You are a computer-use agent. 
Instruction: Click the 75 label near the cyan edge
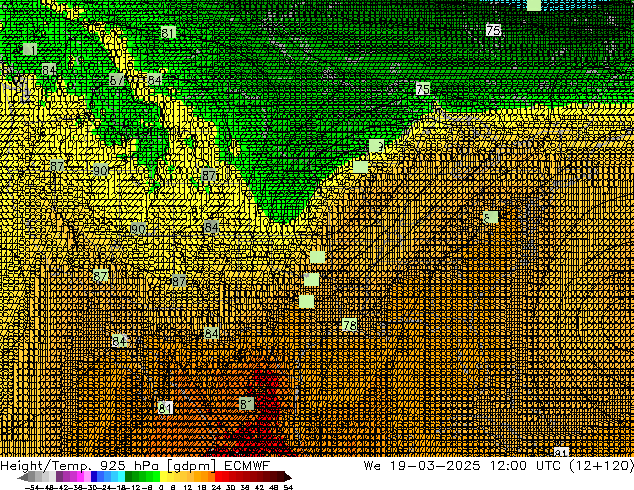click(493, 30)
